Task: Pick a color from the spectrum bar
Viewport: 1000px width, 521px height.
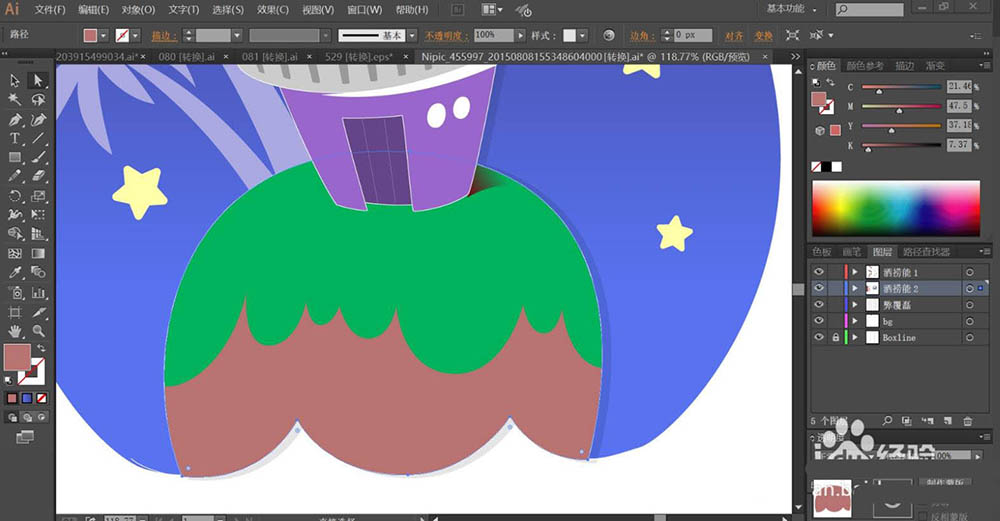Action: pyautogui.click(x=896, y=208)
